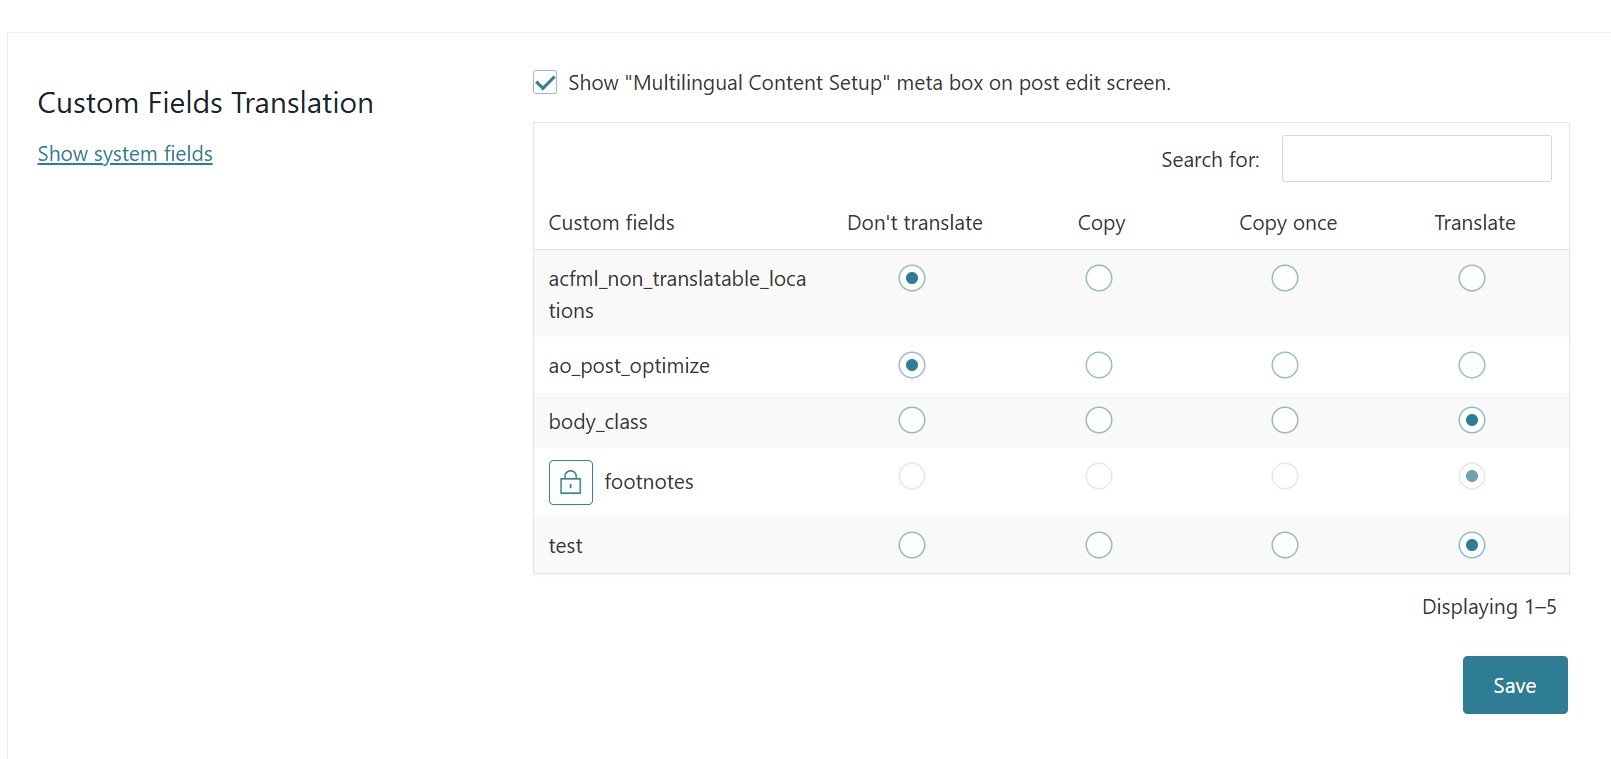Set acfml_non_translatable_locations to Translate
The height and width of the screenshot is (759, 1611).
click(x=1471, y=278)
